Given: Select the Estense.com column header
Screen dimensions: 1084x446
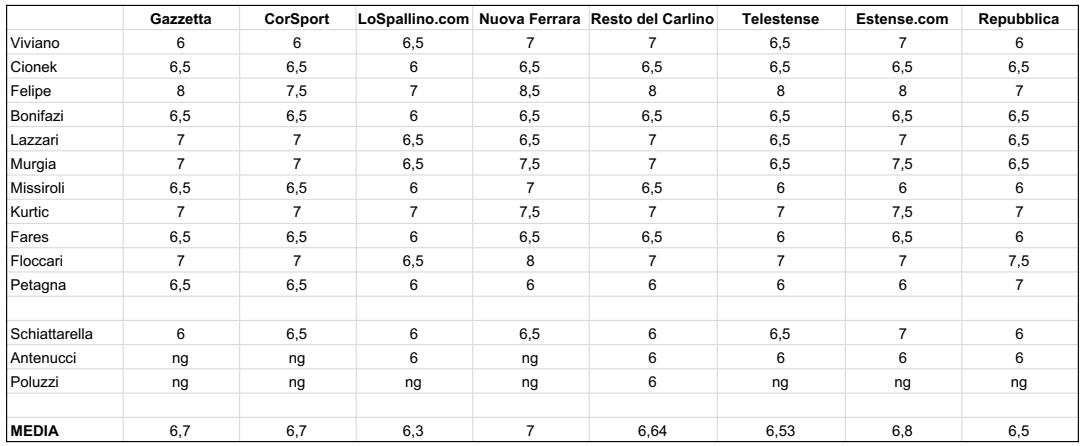Looking at the screenshot, I should tap(902, 19).
